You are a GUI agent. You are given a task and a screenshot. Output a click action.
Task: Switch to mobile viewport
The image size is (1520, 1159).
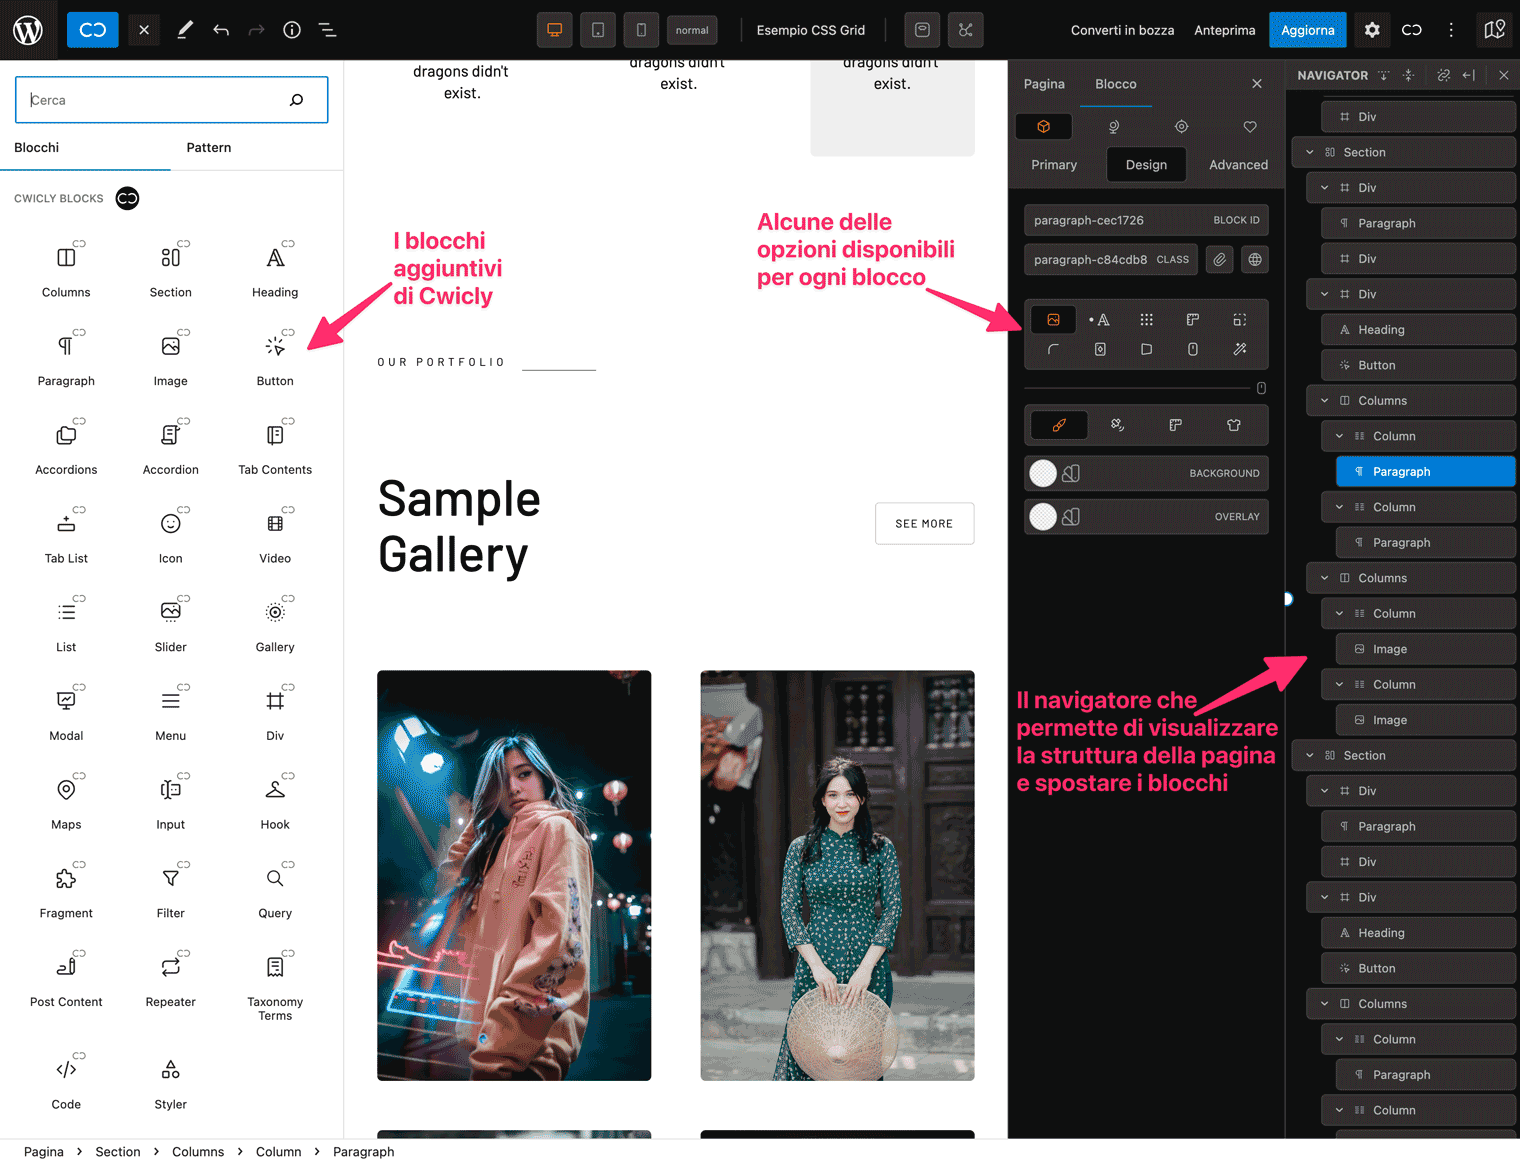tap(641, 30)
